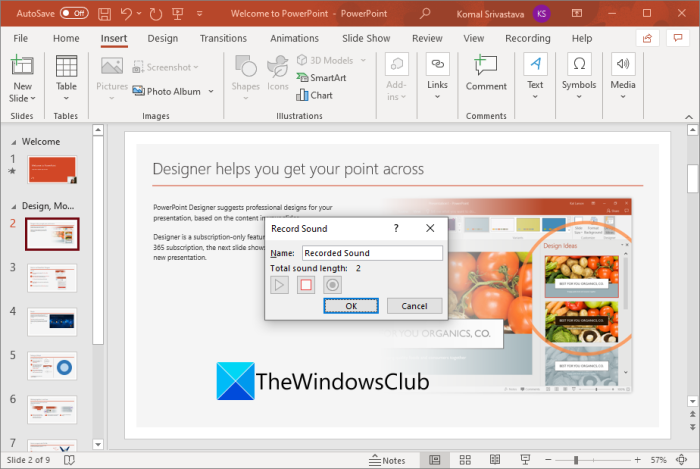
Task: Select slide 3 thumbnail
Action: (52, 278)
